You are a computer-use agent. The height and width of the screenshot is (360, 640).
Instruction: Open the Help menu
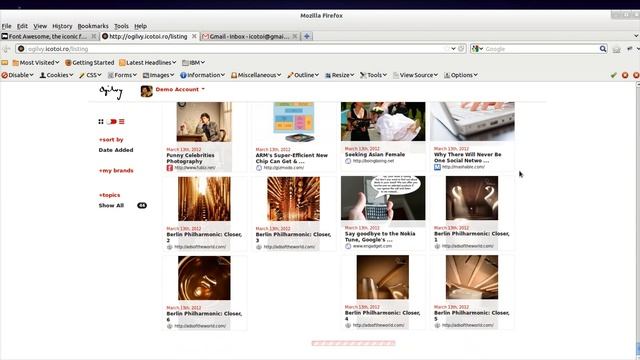point(140,26)
